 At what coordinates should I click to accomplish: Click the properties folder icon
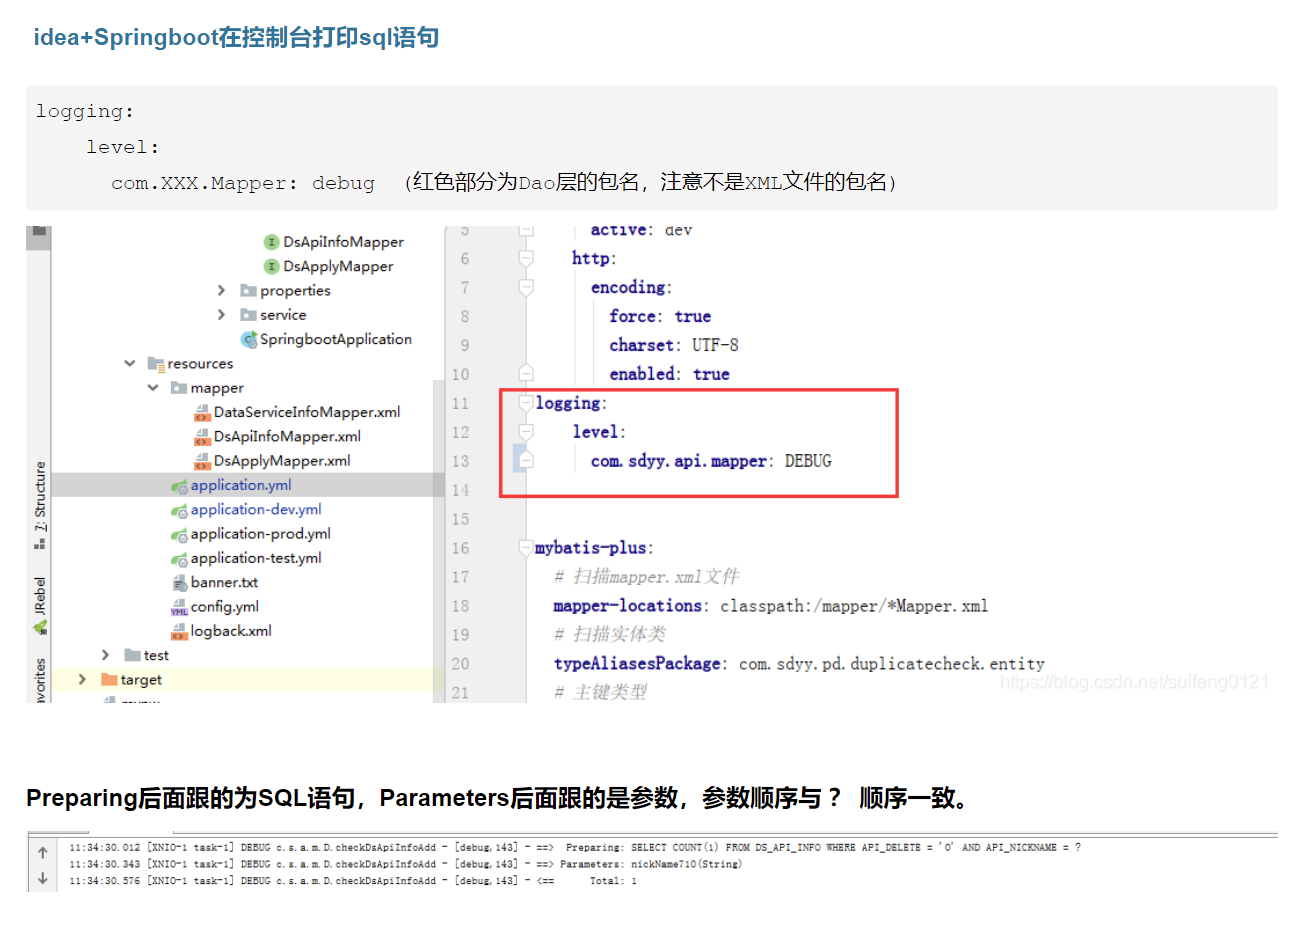pos(248,290)
